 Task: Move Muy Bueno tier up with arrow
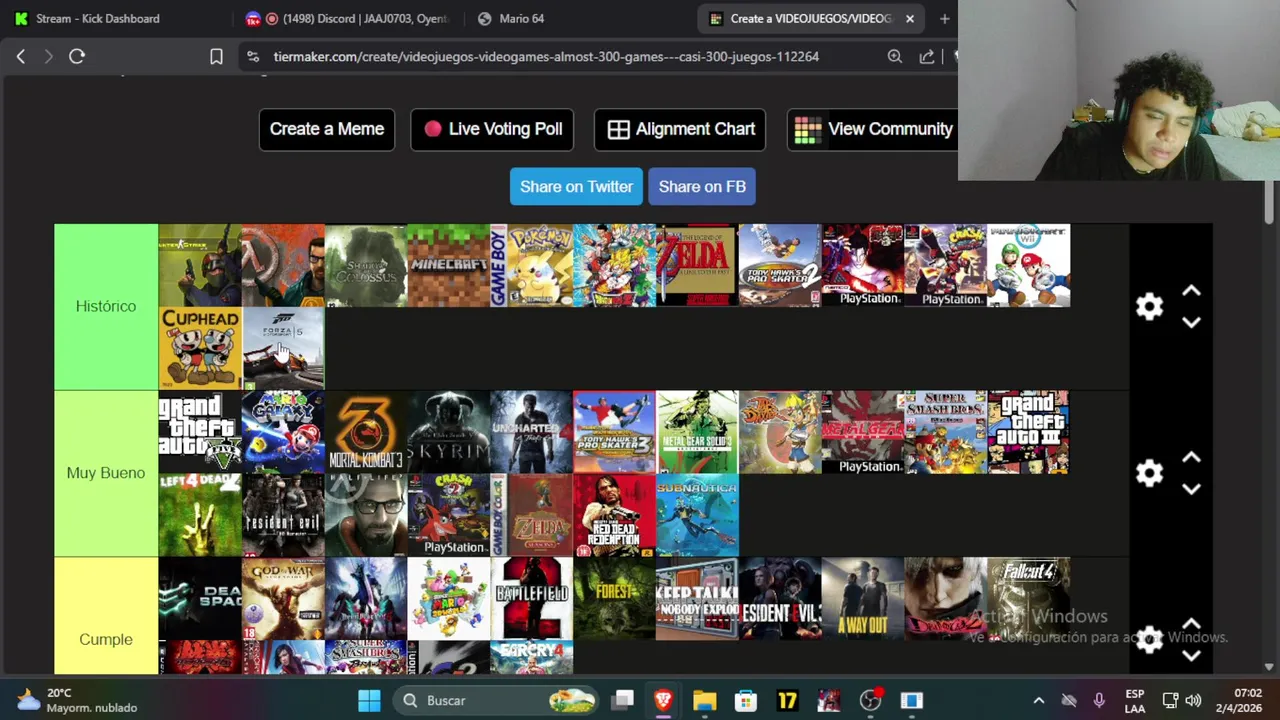pyautogui.click(x=1191, y=458)
